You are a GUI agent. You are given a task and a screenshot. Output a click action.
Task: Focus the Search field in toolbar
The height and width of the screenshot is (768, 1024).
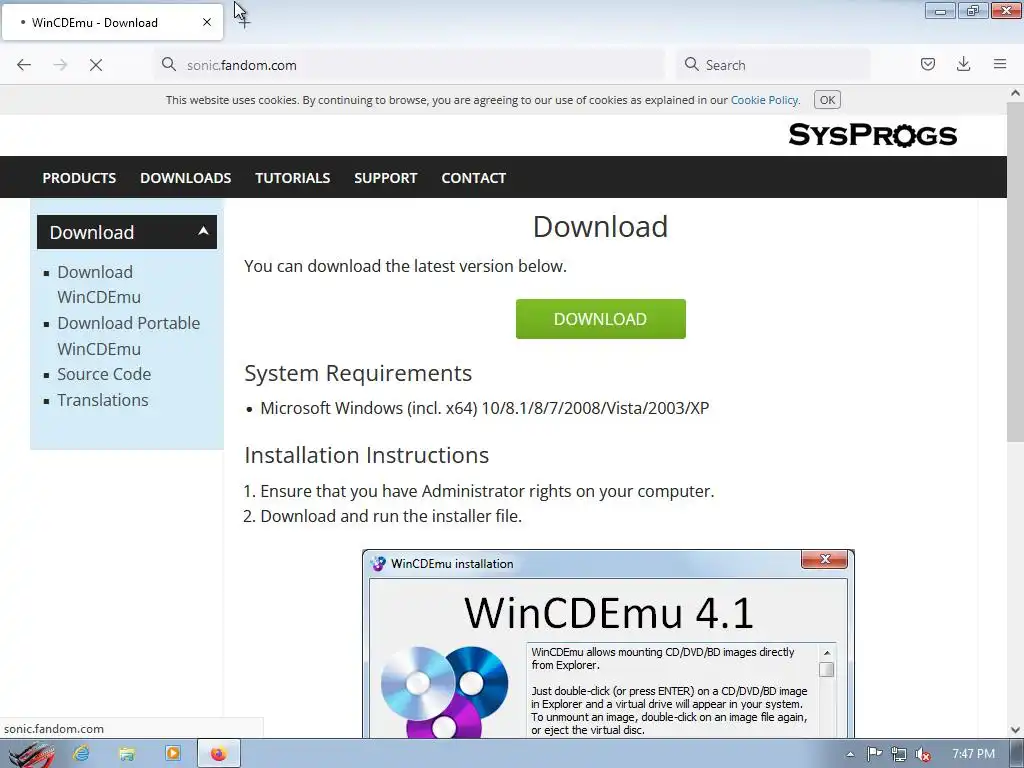pos(773,65)
